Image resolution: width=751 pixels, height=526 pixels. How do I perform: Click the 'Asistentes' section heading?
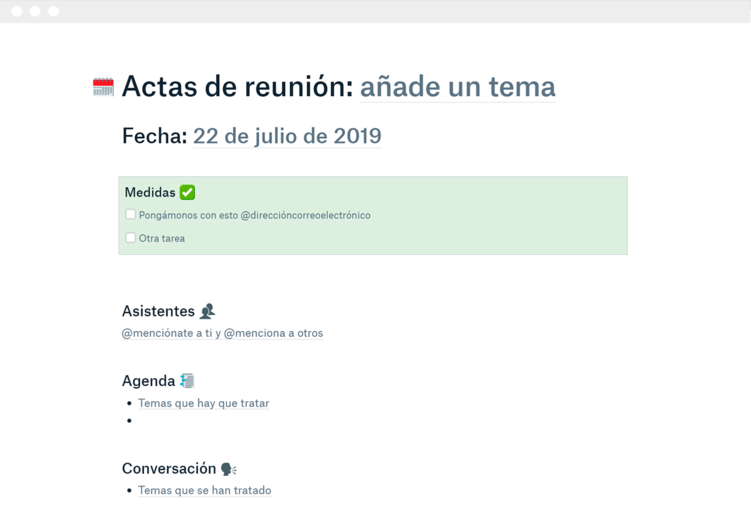pos(158,311)
